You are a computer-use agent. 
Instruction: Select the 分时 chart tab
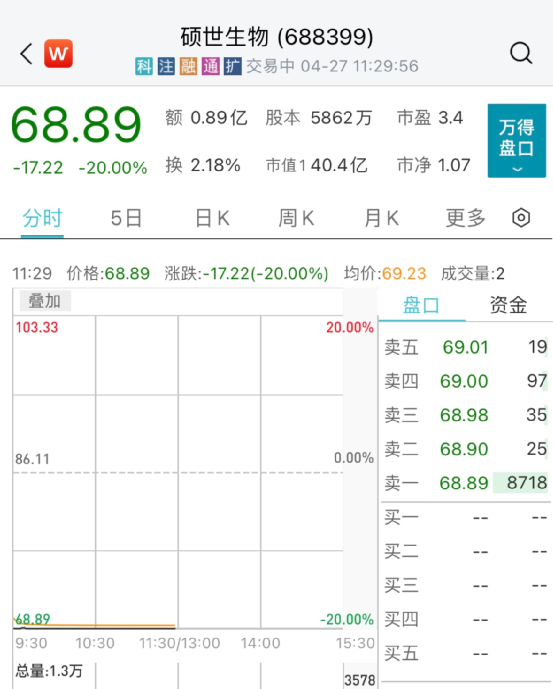coord(42,218)
